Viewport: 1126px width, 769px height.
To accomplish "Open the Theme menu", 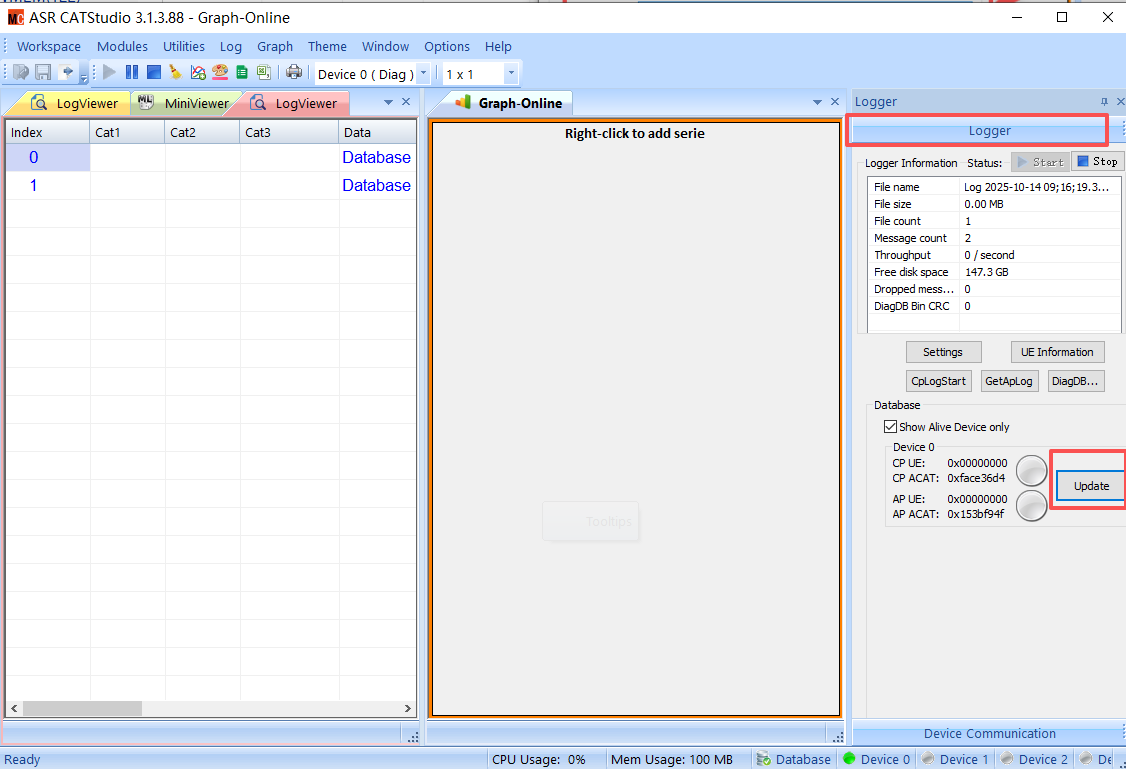I will [327, 47].
